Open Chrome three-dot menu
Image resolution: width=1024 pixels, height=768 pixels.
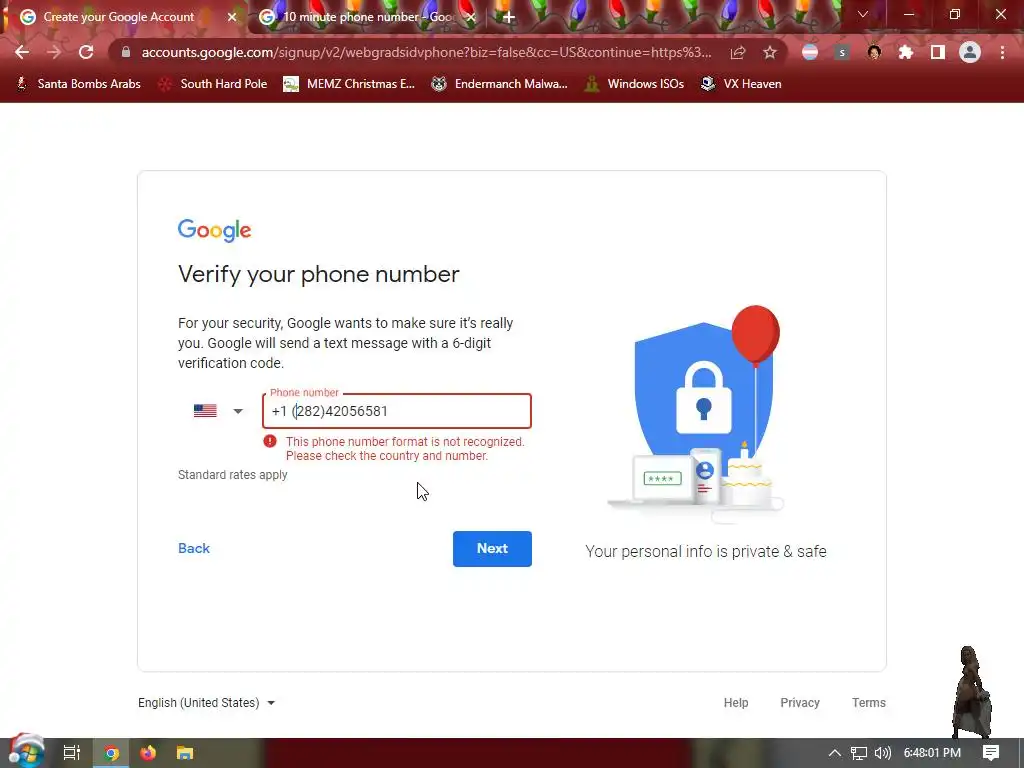(x=1002, y=52)
